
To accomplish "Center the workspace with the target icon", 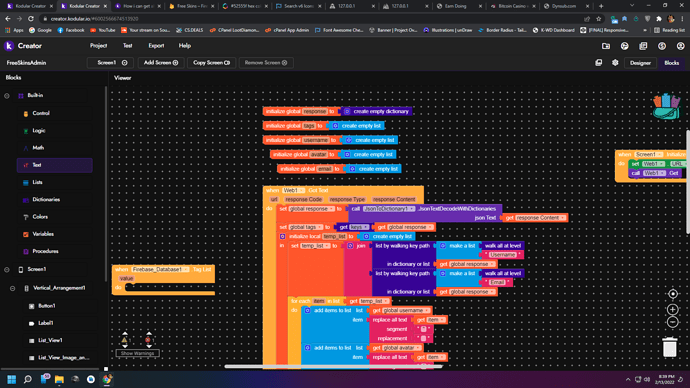I will coord(673,294).
